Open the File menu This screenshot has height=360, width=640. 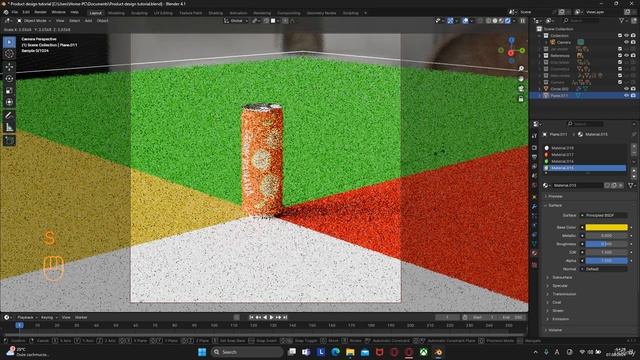15,12
